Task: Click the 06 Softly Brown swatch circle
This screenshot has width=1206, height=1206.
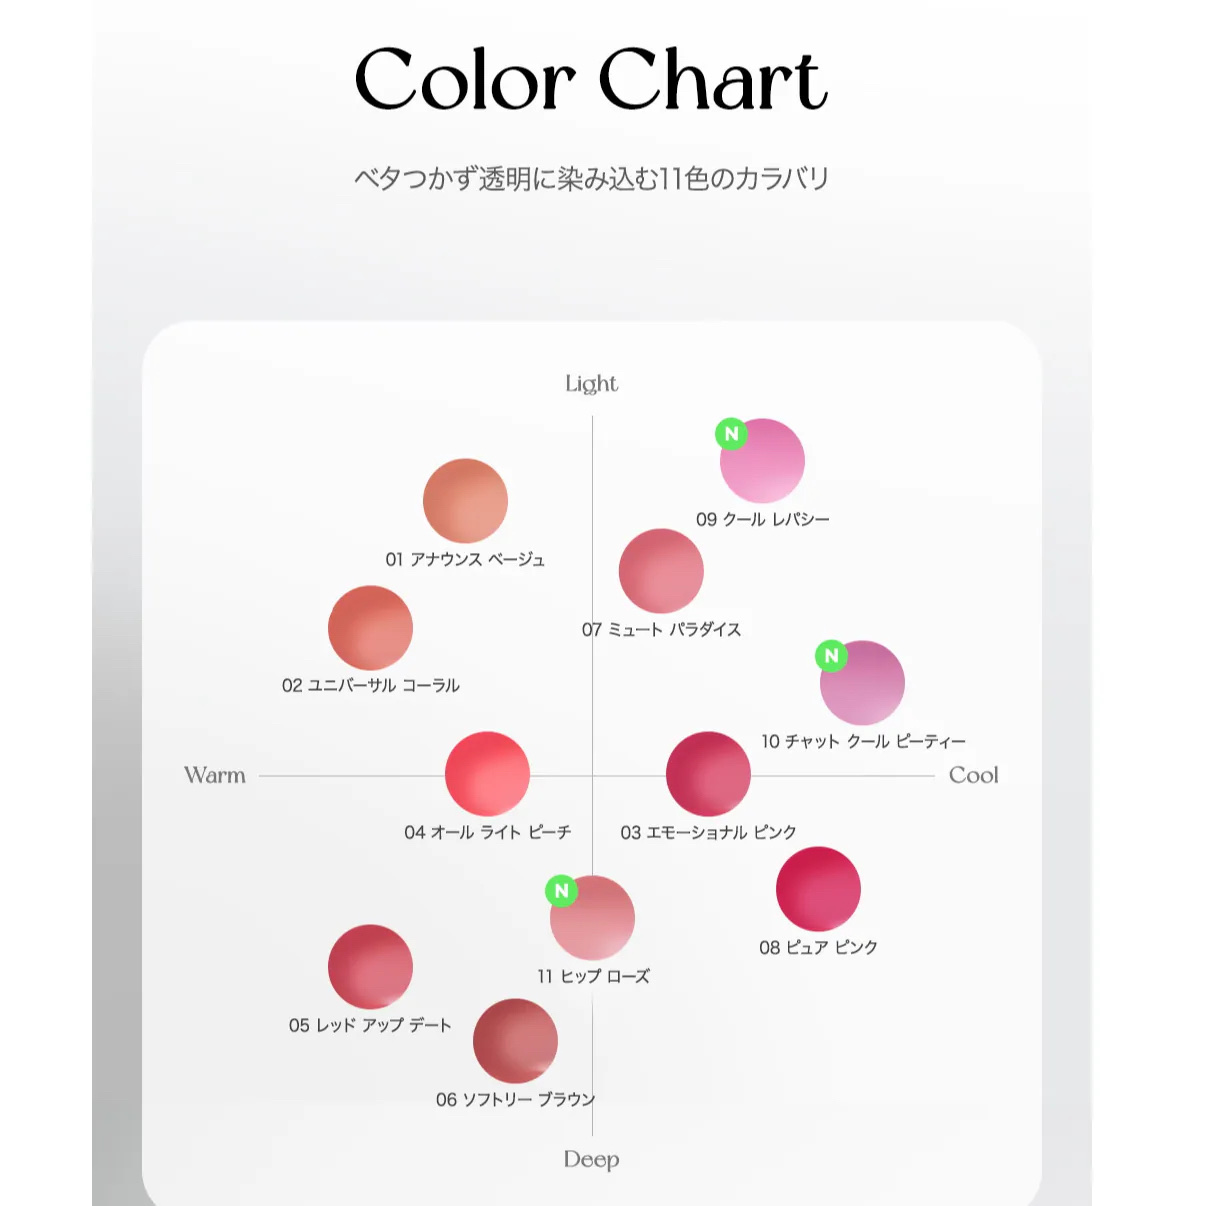Action: coord(515,1041)
